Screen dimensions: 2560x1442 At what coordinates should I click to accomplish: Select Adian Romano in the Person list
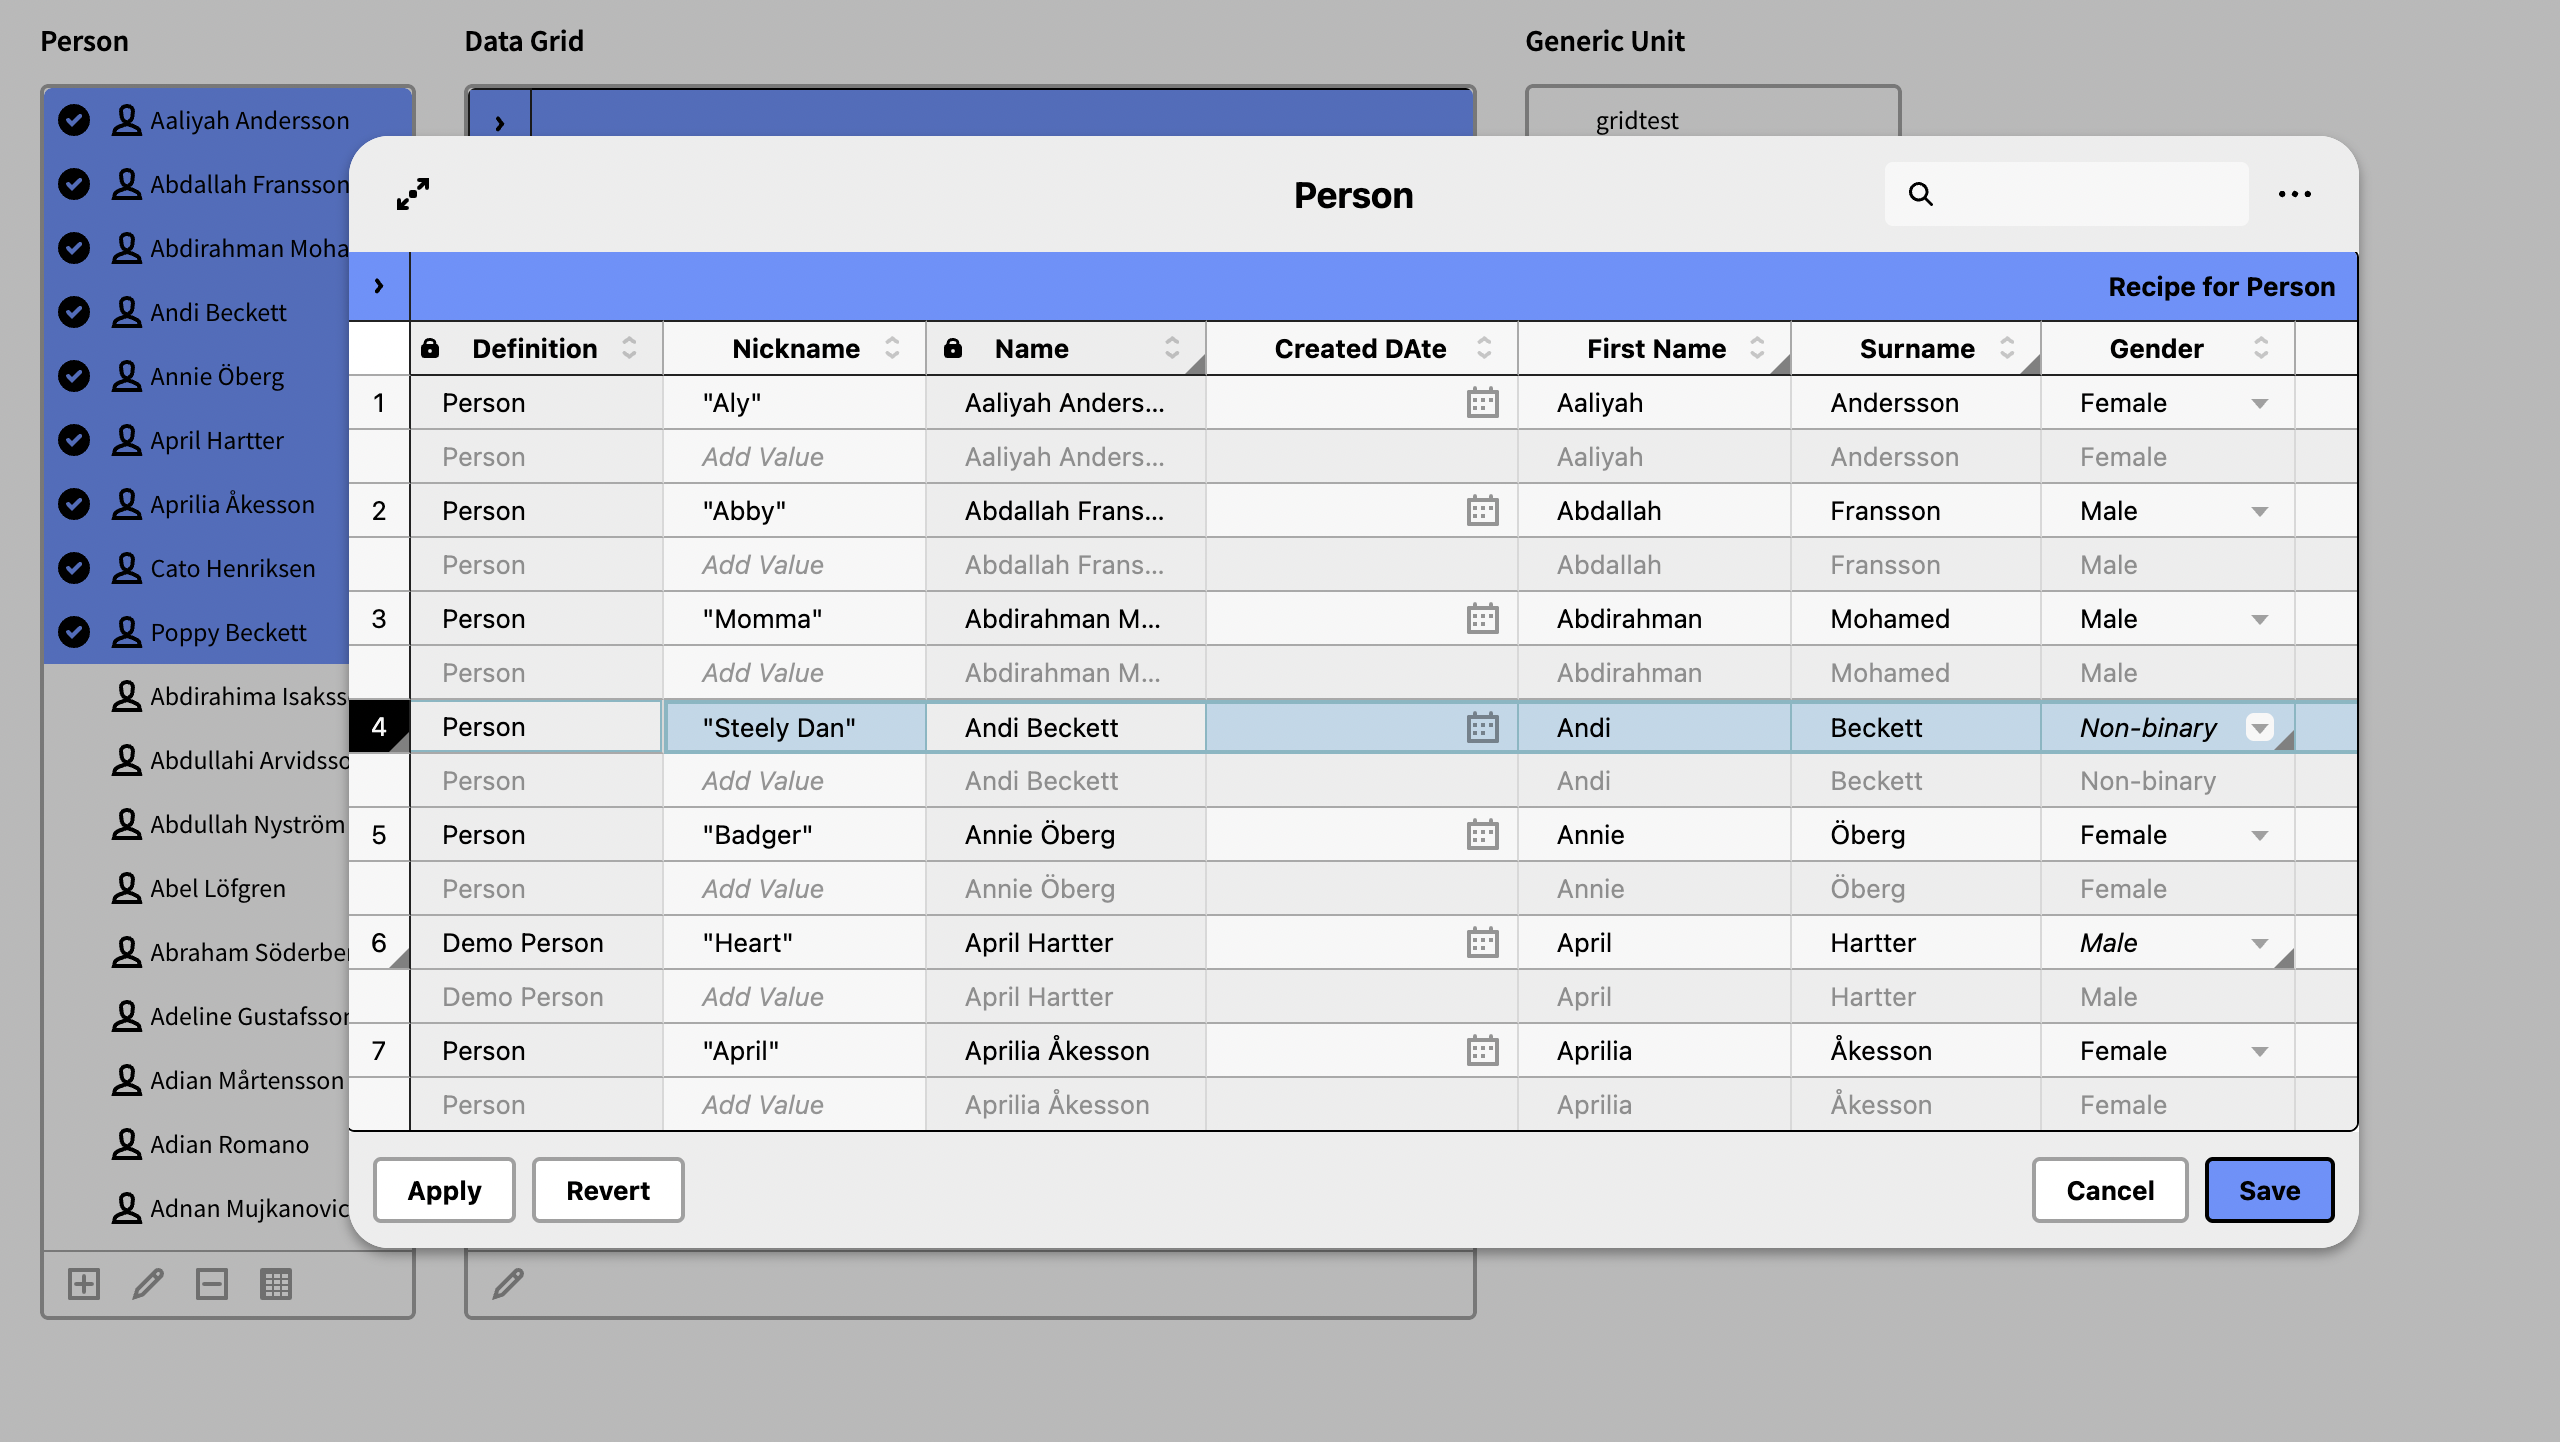(229, 1144)
